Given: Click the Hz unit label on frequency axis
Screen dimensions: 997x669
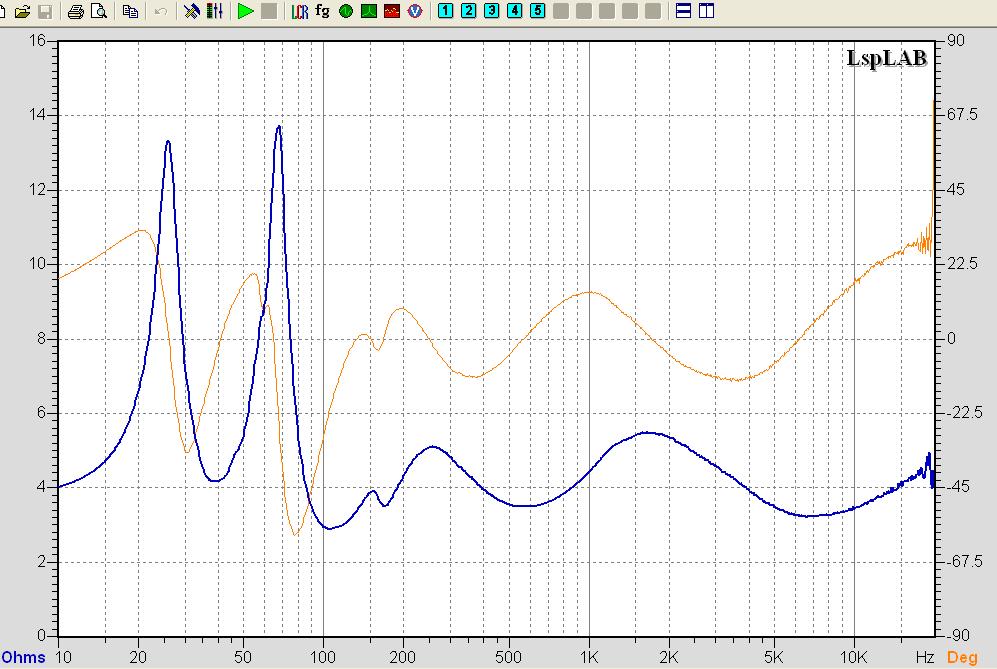Looking at the screenshot, I should pos(925,657).
